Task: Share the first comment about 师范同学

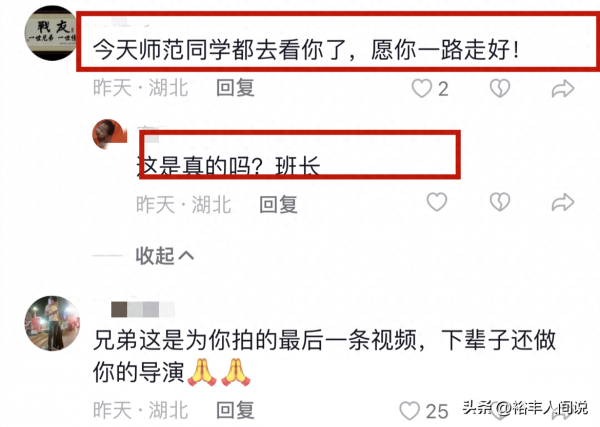Action: pos(562,89)
